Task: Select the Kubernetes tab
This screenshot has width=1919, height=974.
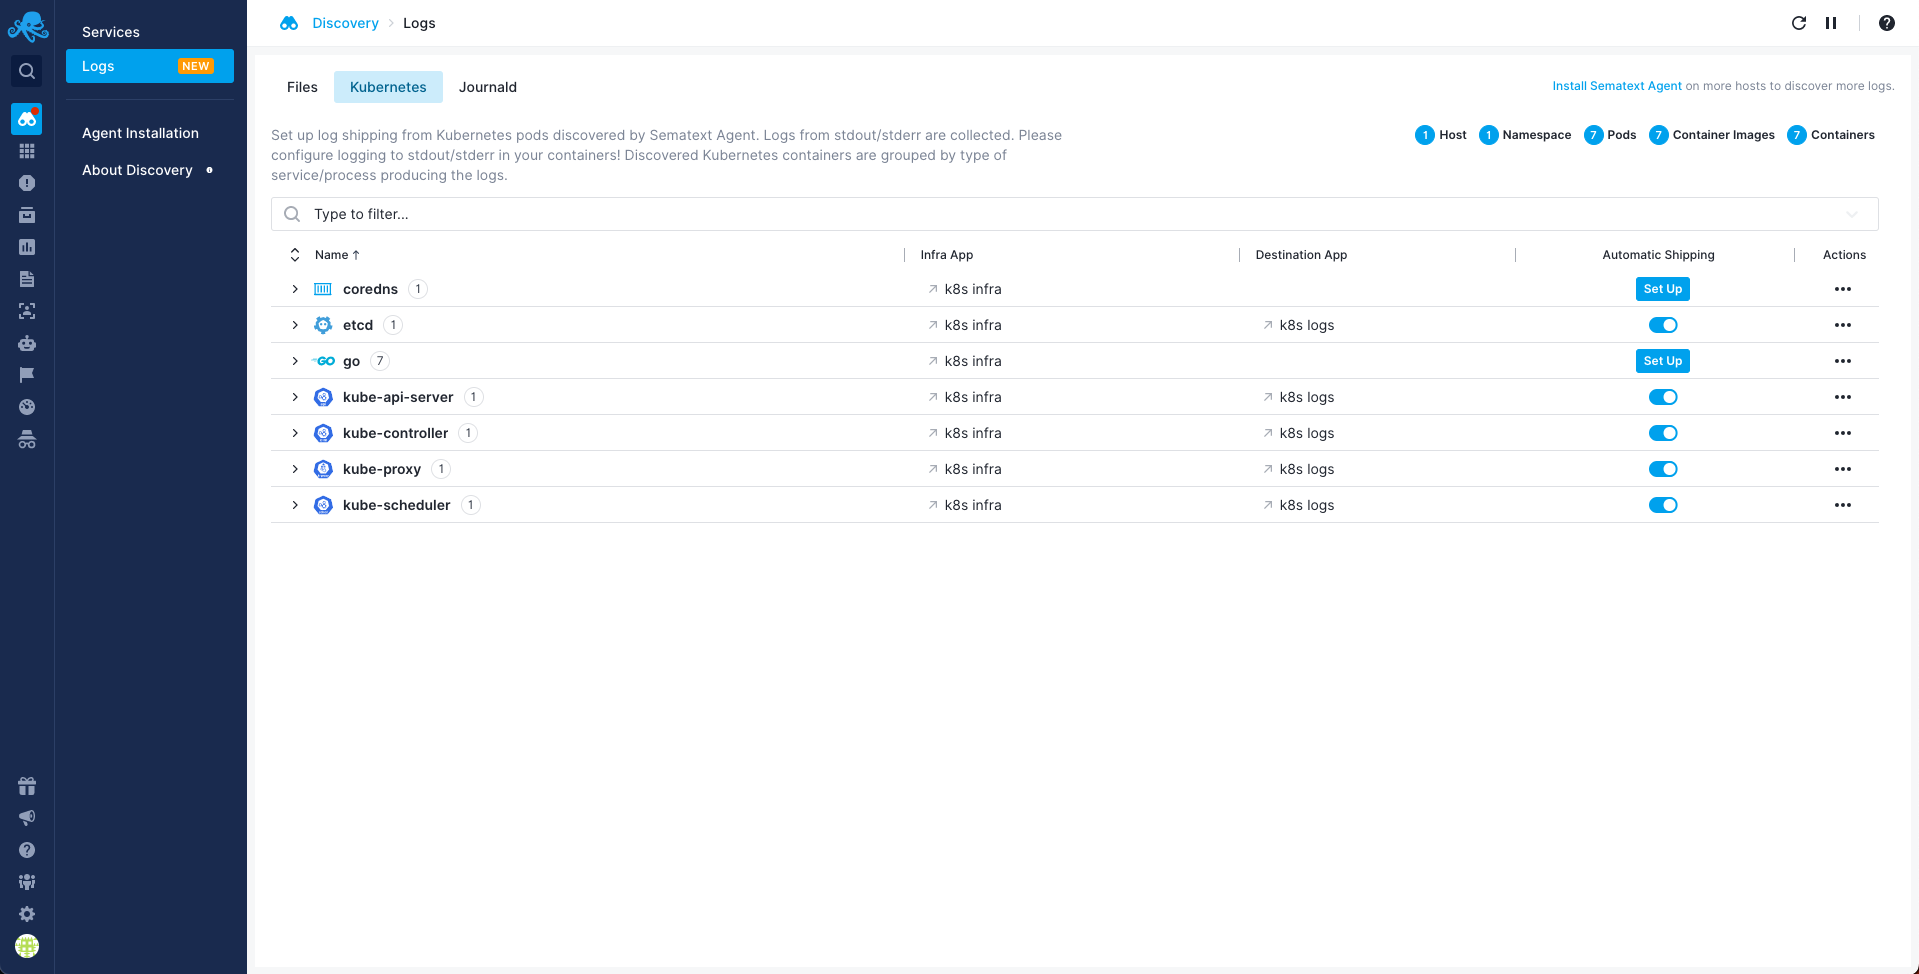Action: coord(388,87)
